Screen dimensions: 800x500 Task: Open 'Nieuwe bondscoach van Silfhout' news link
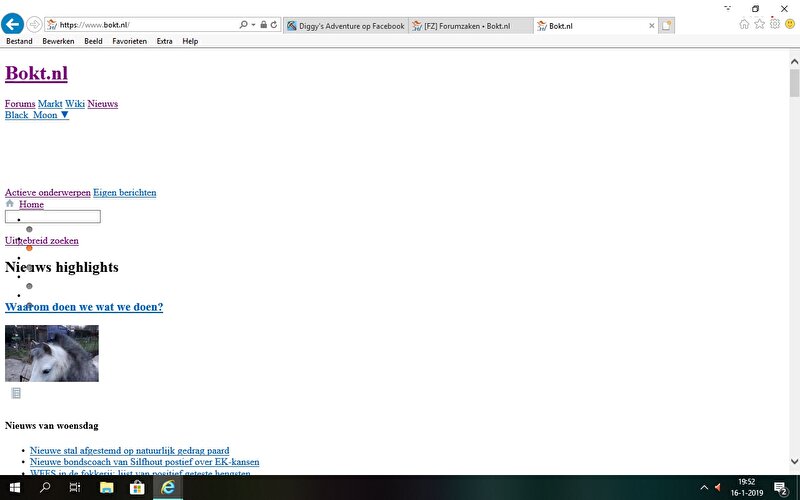144,462
